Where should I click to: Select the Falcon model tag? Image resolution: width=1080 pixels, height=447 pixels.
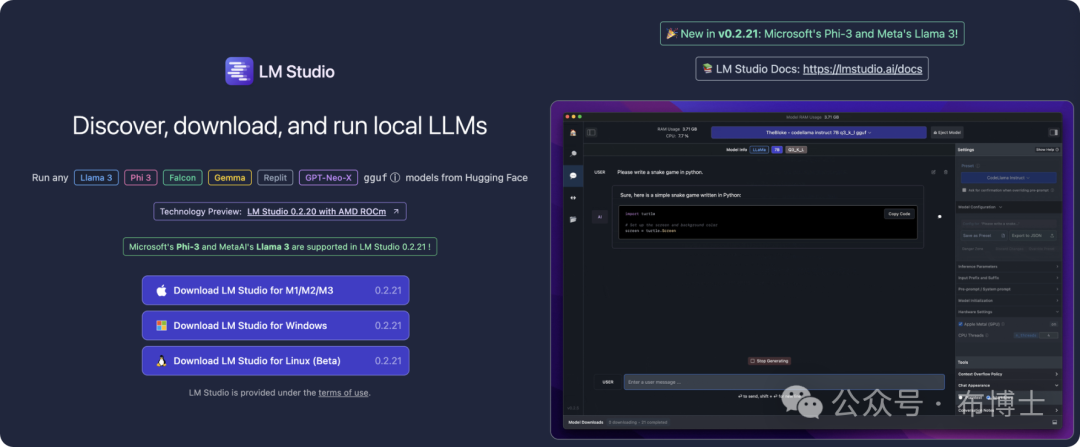pos(183,178)
